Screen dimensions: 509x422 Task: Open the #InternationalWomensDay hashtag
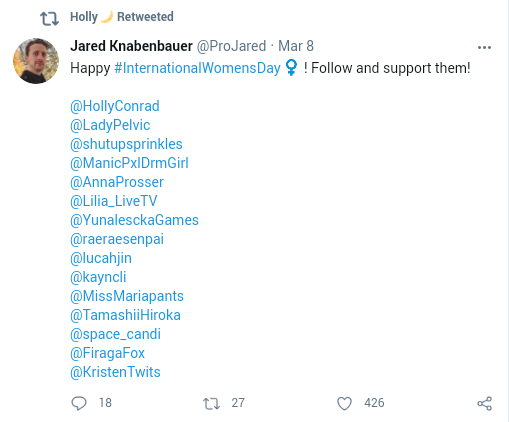pos(197,68)
